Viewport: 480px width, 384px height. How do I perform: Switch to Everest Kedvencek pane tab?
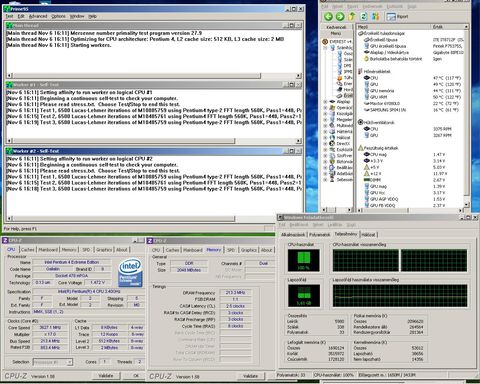(x=336, y=27)
